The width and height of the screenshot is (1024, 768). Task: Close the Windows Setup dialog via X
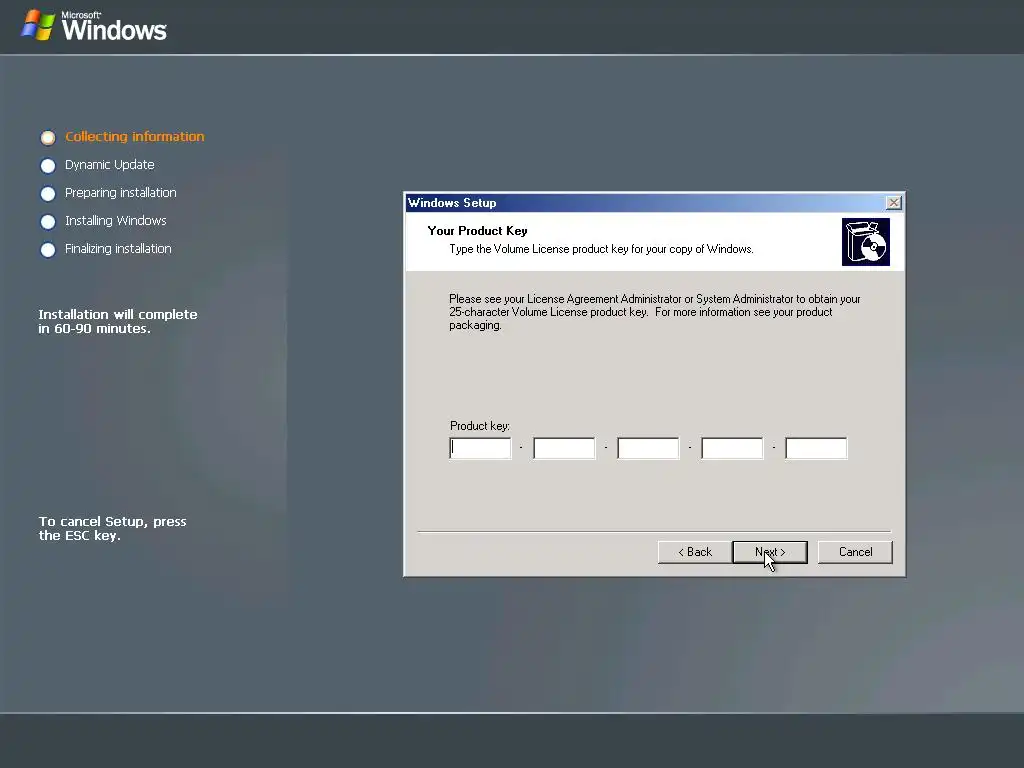[x=893, y=202]
